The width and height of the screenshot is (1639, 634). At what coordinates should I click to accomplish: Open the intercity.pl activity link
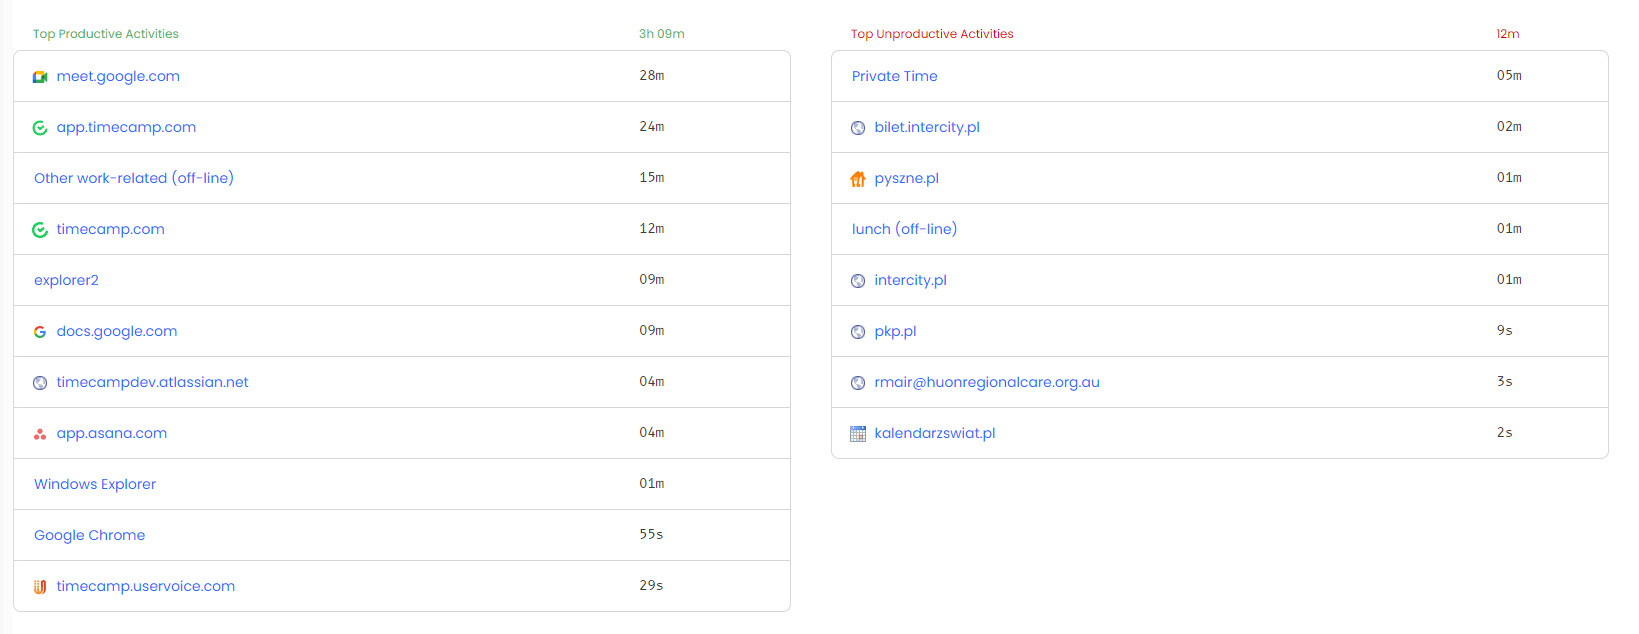pos(910,280)
